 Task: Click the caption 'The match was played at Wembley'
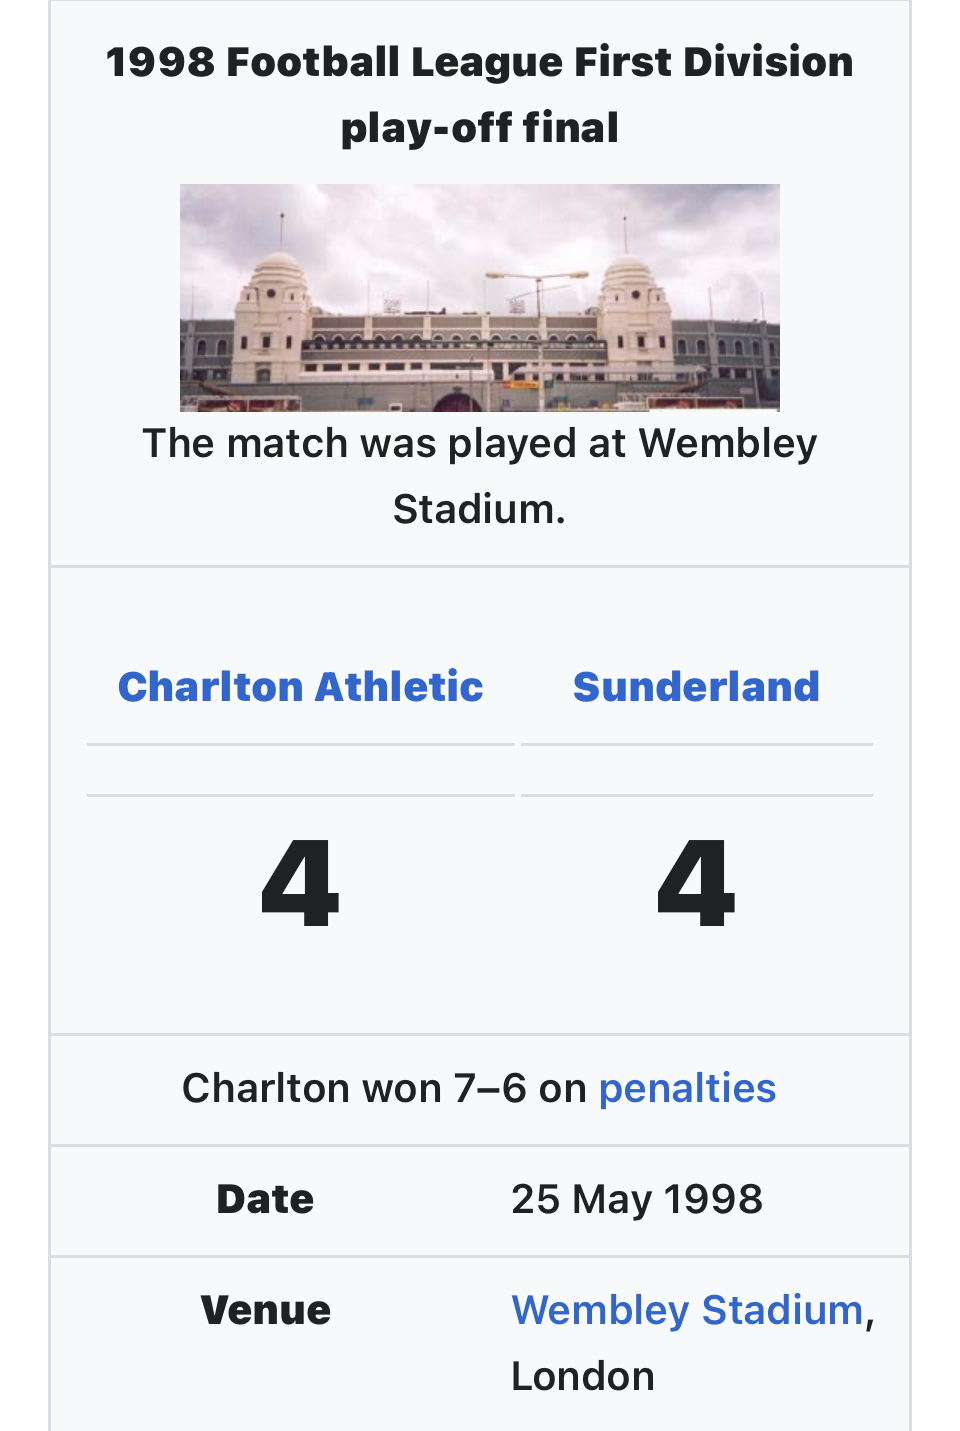[x=480, y=443]
